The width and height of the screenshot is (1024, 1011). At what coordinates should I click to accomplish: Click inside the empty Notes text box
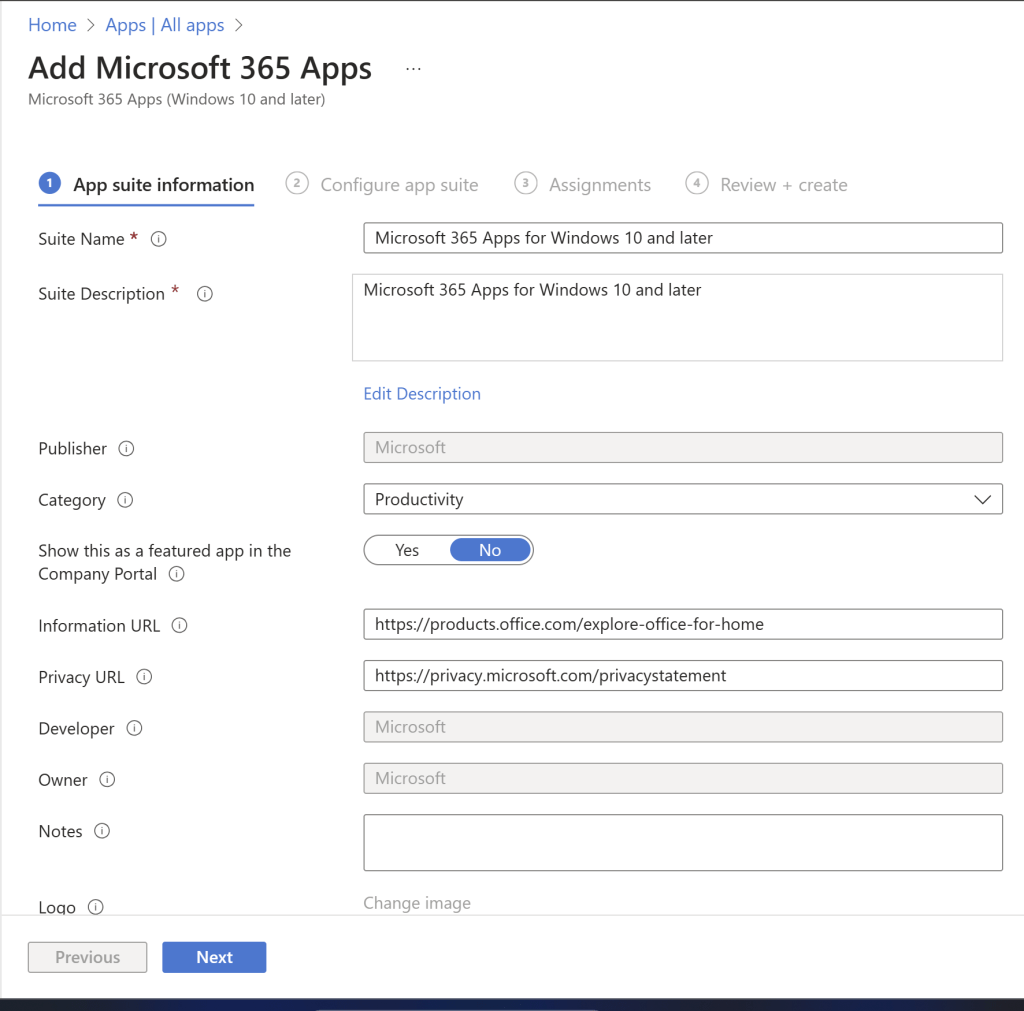[682, 842]
